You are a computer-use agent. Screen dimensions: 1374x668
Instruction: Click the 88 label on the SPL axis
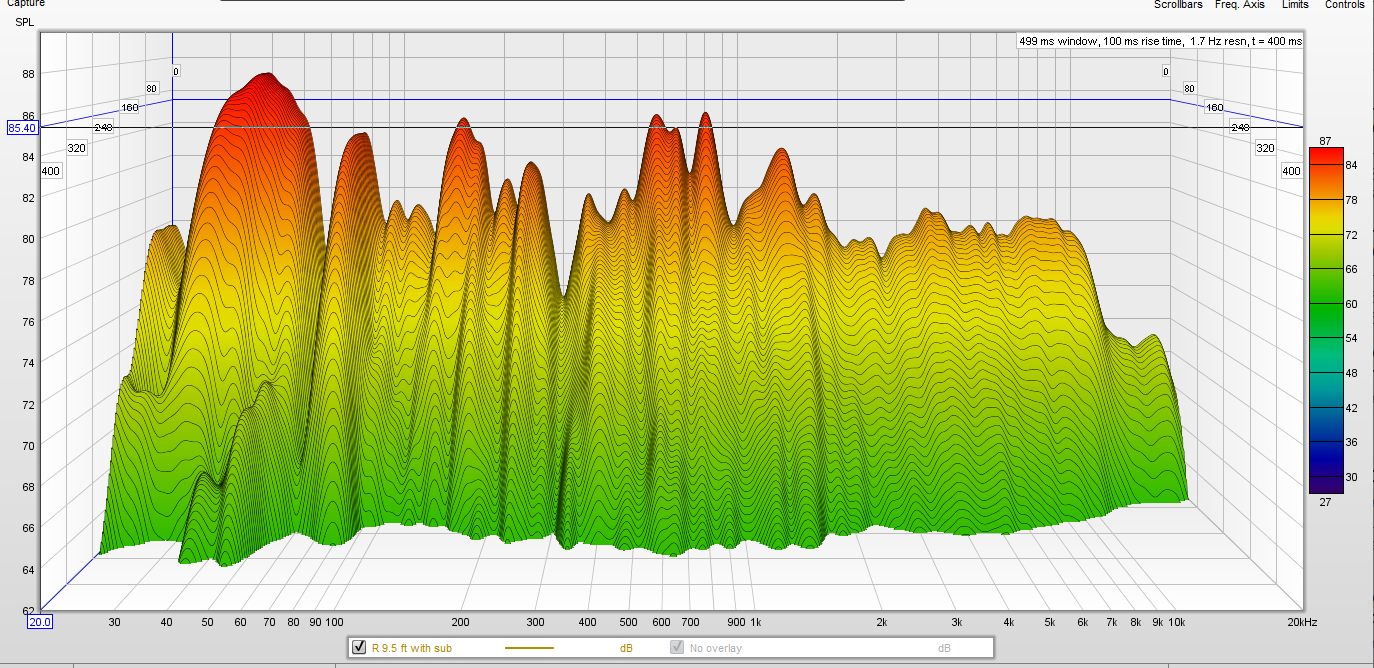point(28,73)
